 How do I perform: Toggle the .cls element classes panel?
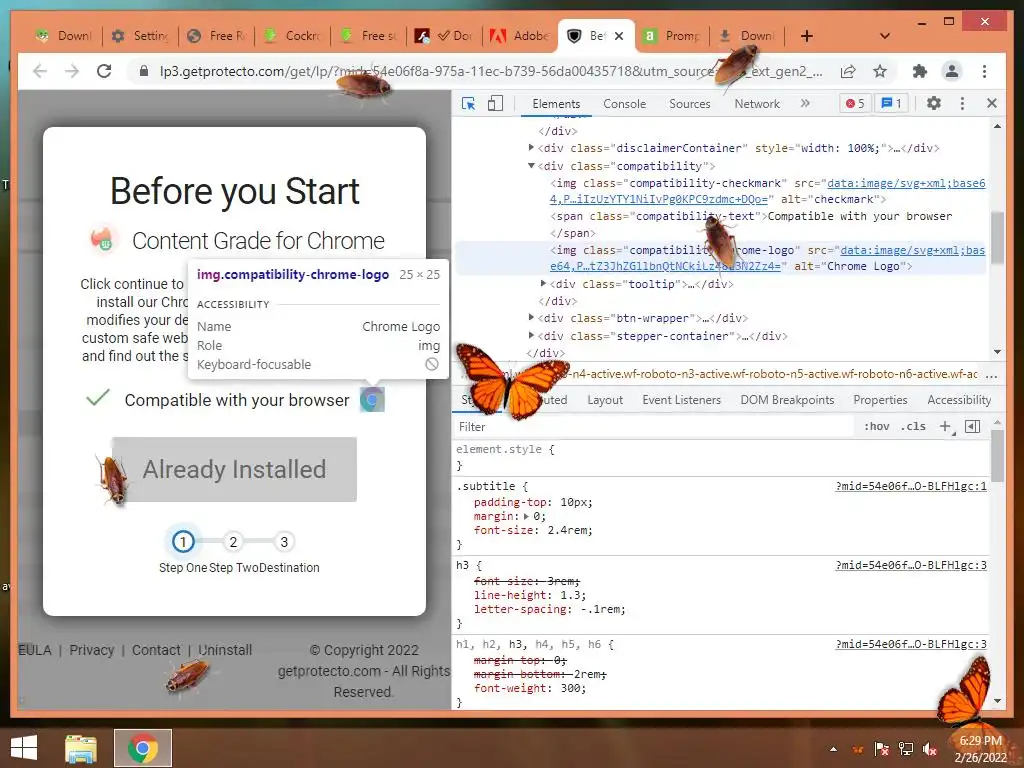pos(913,426)
